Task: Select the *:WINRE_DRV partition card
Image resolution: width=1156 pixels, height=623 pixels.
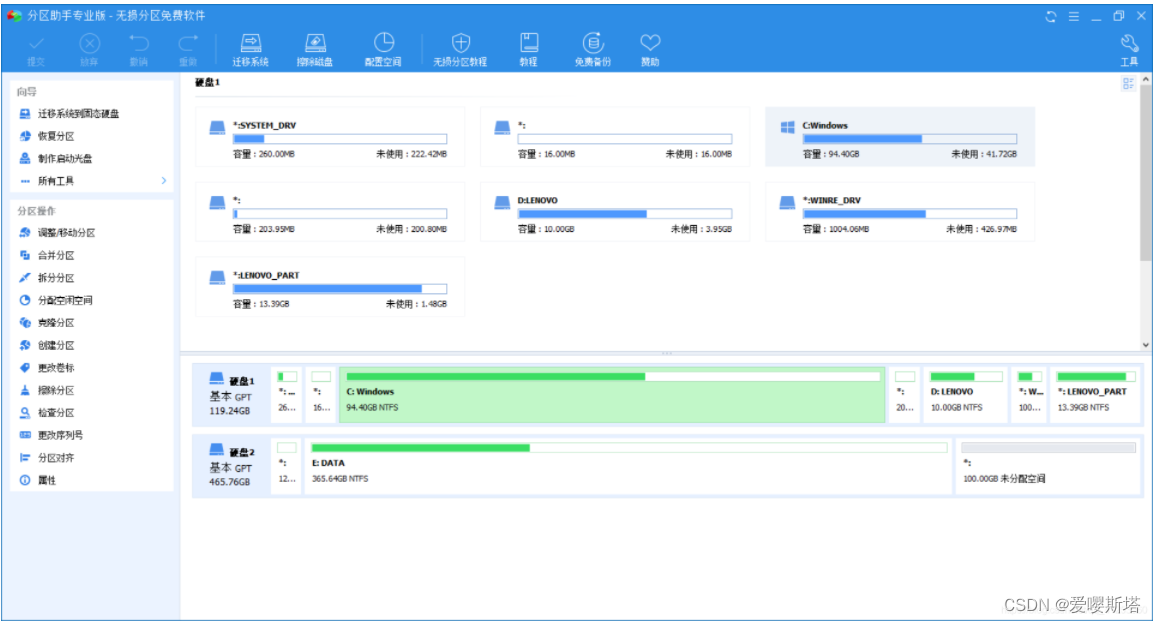Action: coord(900,212)
